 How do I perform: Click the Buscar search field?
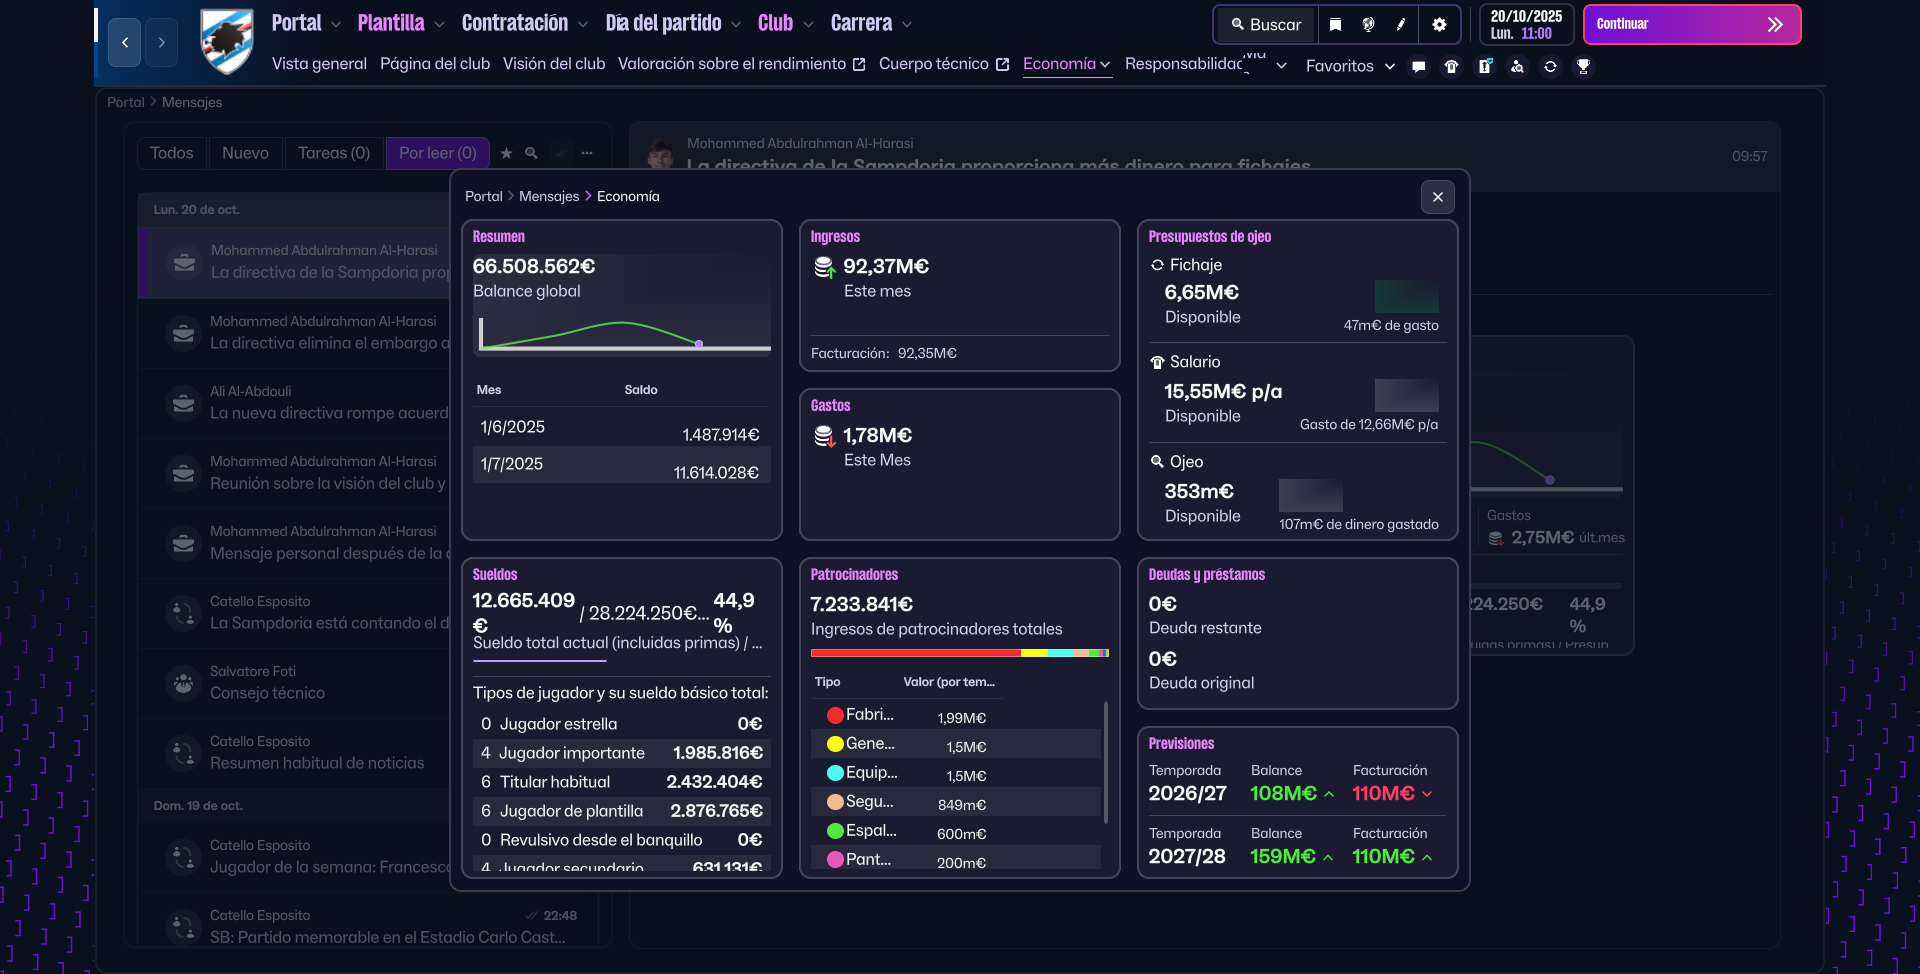(x=1266, y=25)
